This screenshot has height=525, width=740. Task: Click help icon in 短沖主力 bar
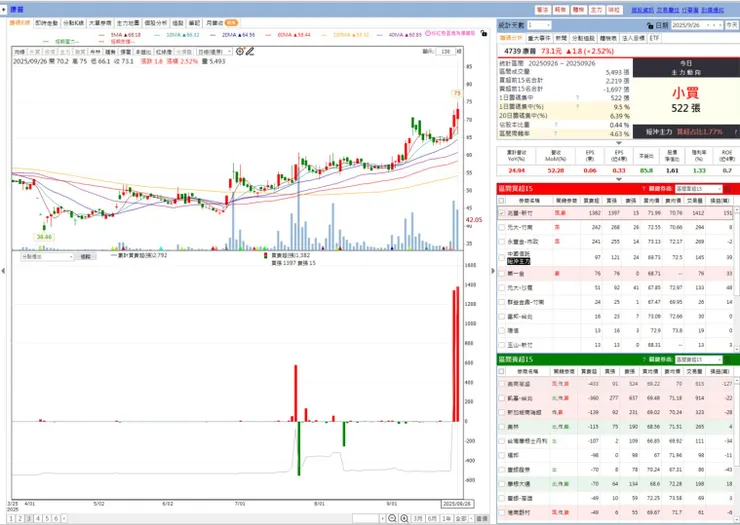click(x=735, y=132)
